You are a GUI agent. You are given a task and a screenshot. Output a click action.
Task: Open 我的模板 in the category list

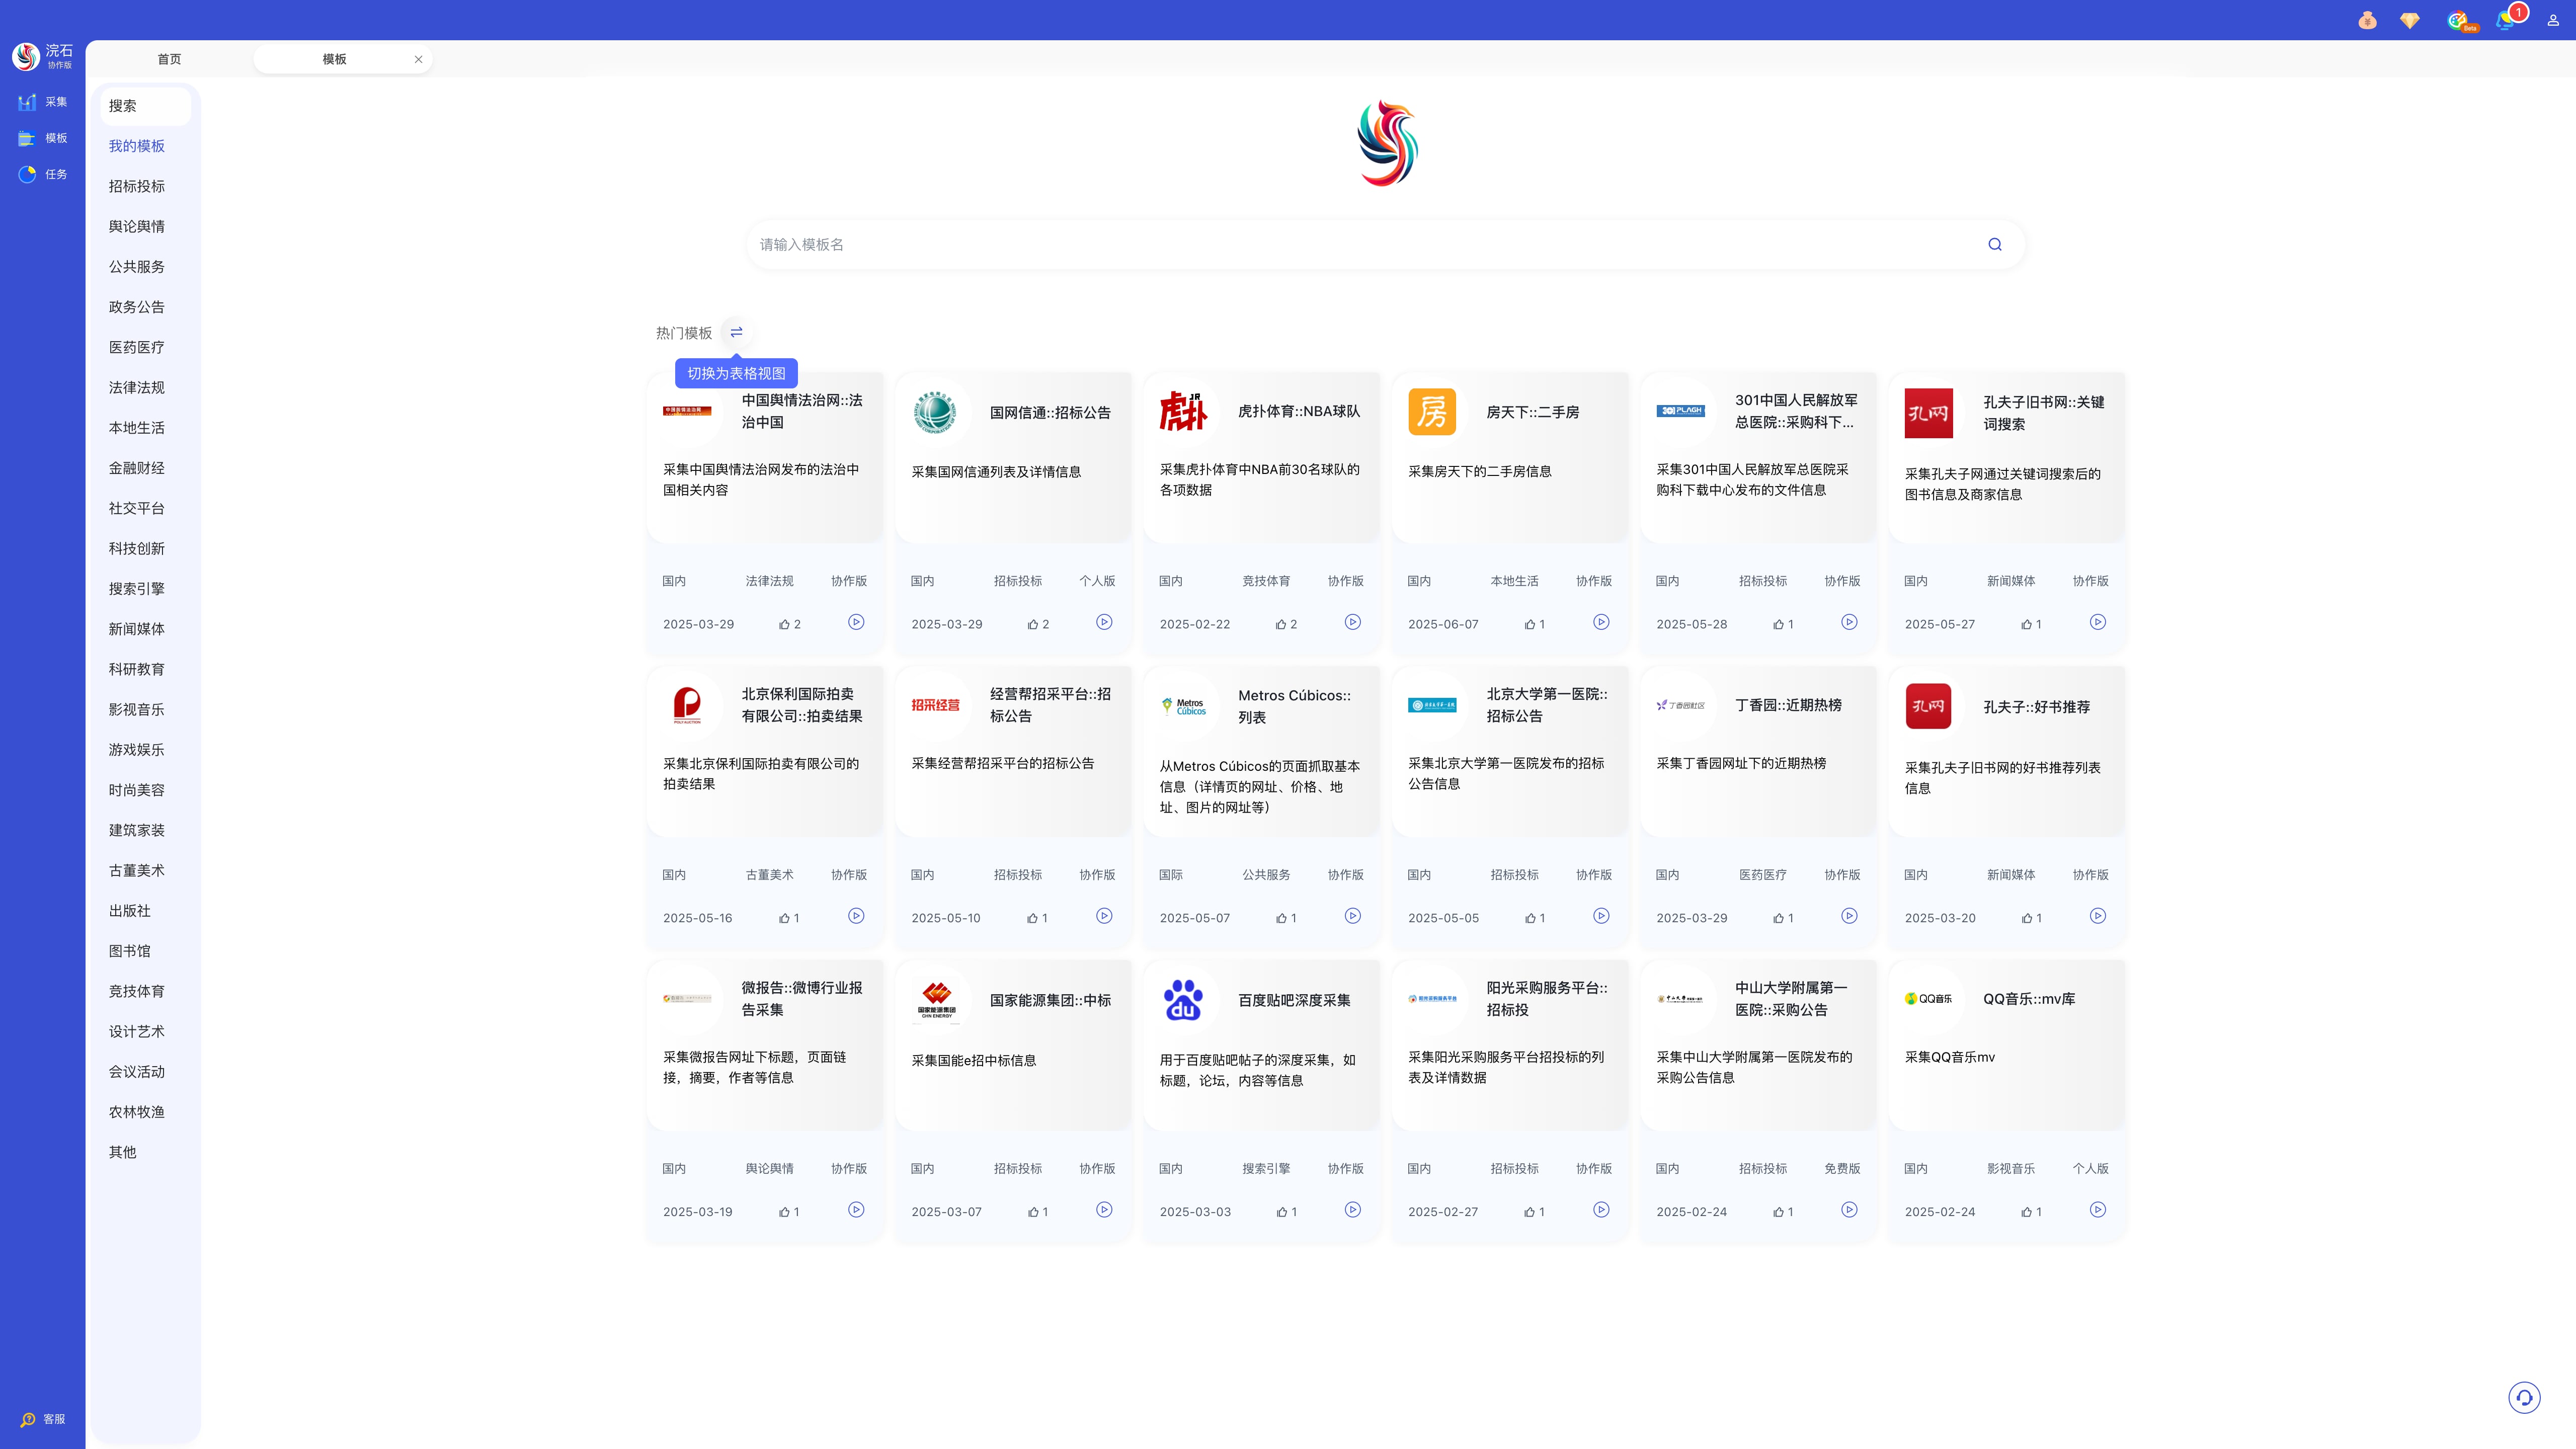click(x=137, y=146)
